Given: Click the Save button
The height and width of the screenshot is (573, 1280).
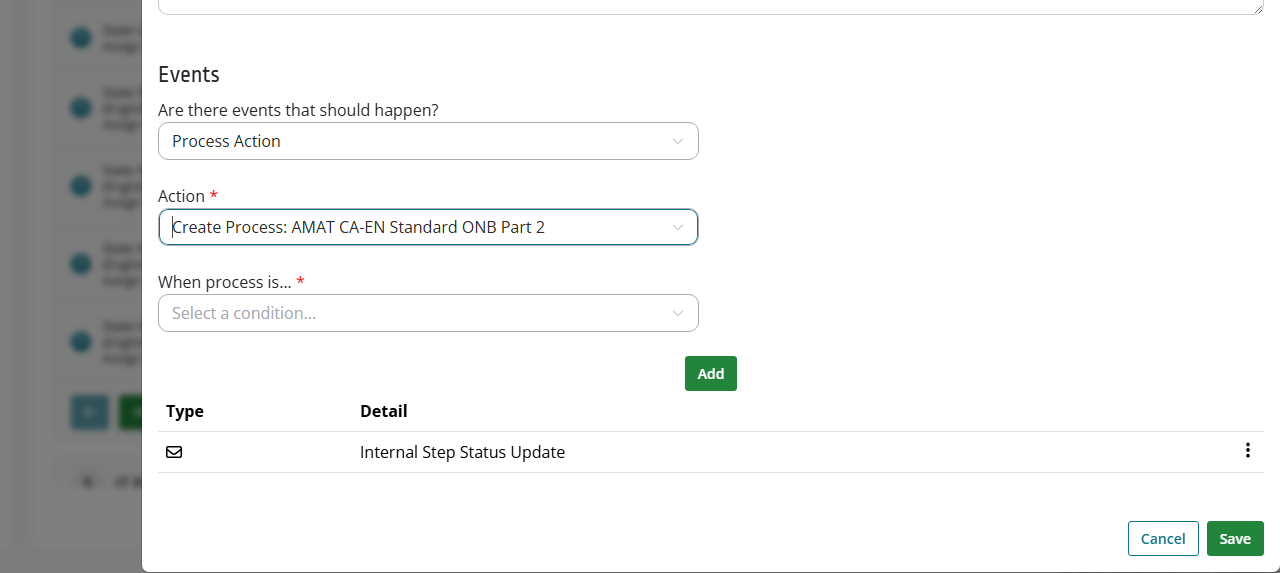Looking at the screenshot, I should [x=1235, y=538].
